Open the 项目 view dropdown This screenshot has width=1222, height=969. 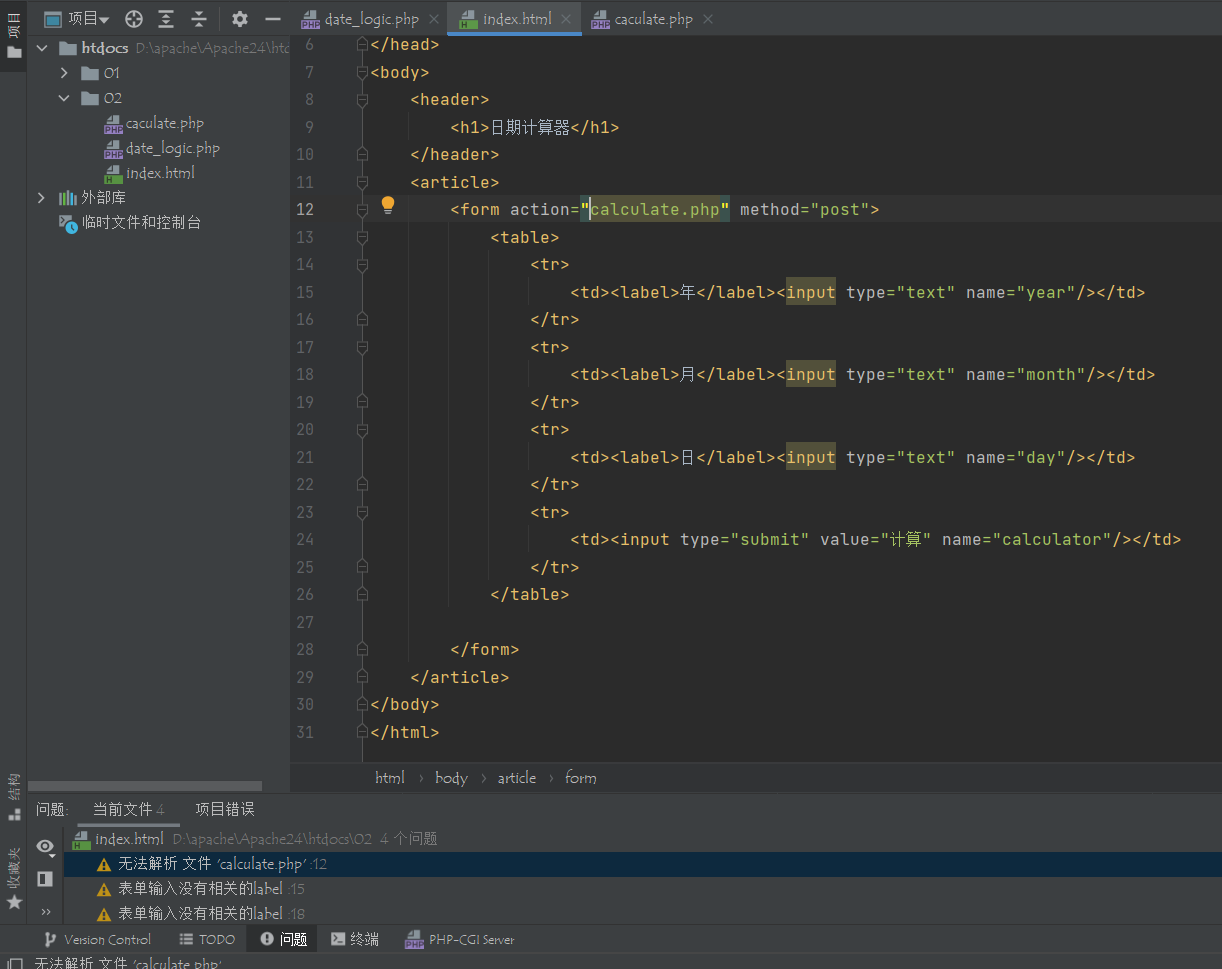click(88, 19)
